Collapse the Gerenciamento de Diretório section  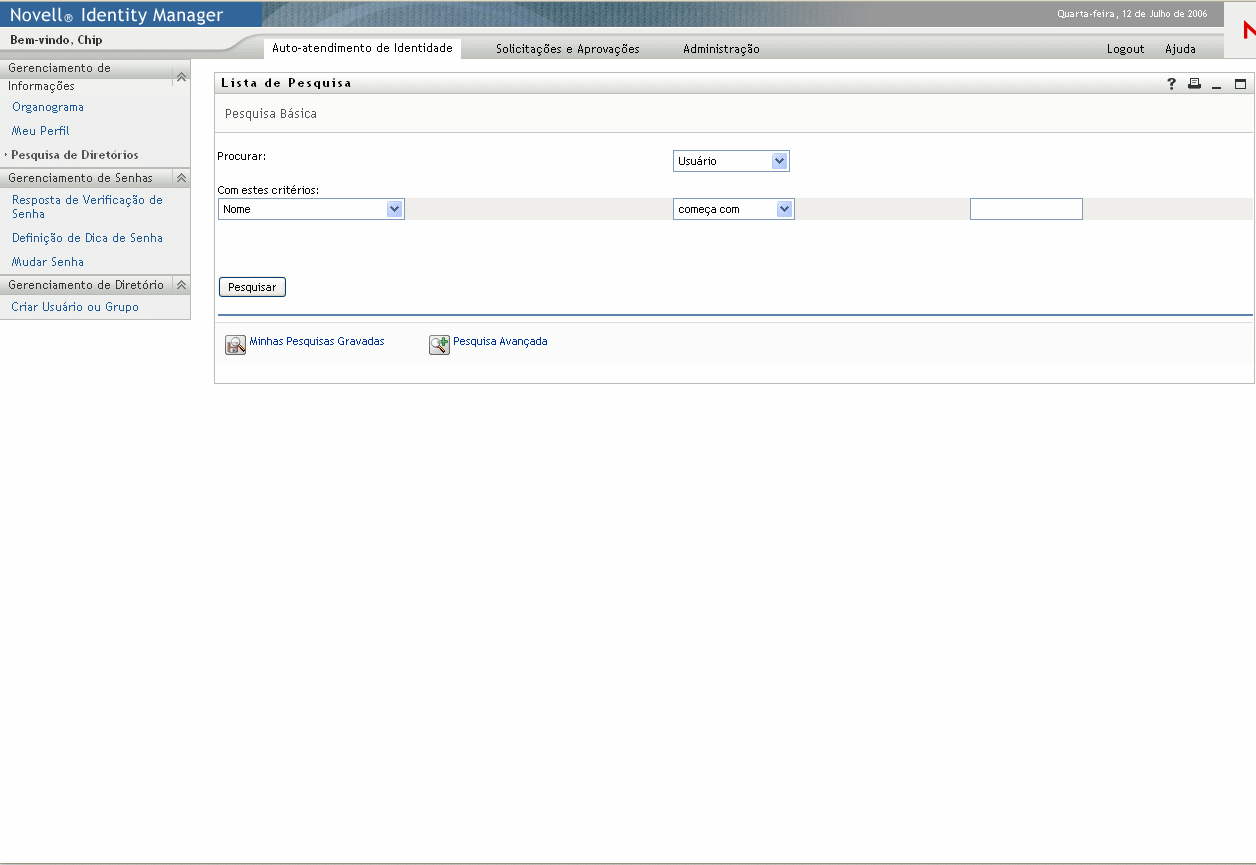click(x=181, y=285)
